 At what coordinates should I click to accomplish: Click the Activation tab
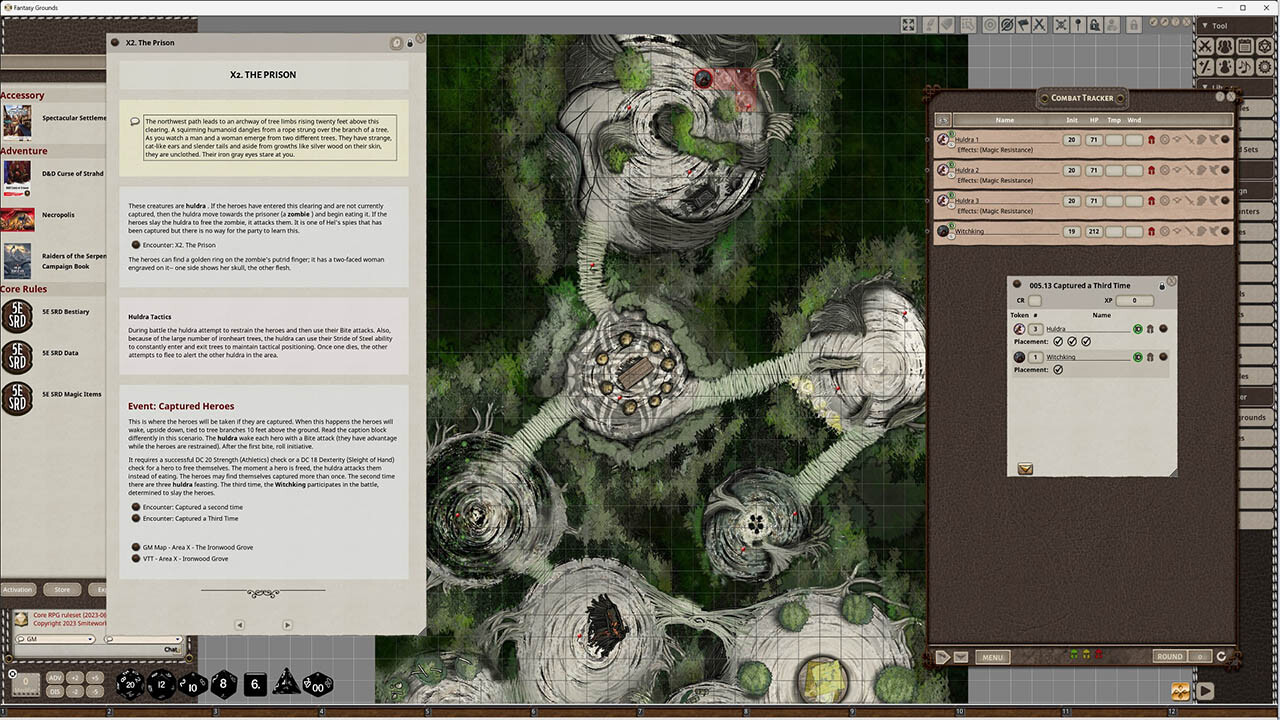tap(17, 589)
